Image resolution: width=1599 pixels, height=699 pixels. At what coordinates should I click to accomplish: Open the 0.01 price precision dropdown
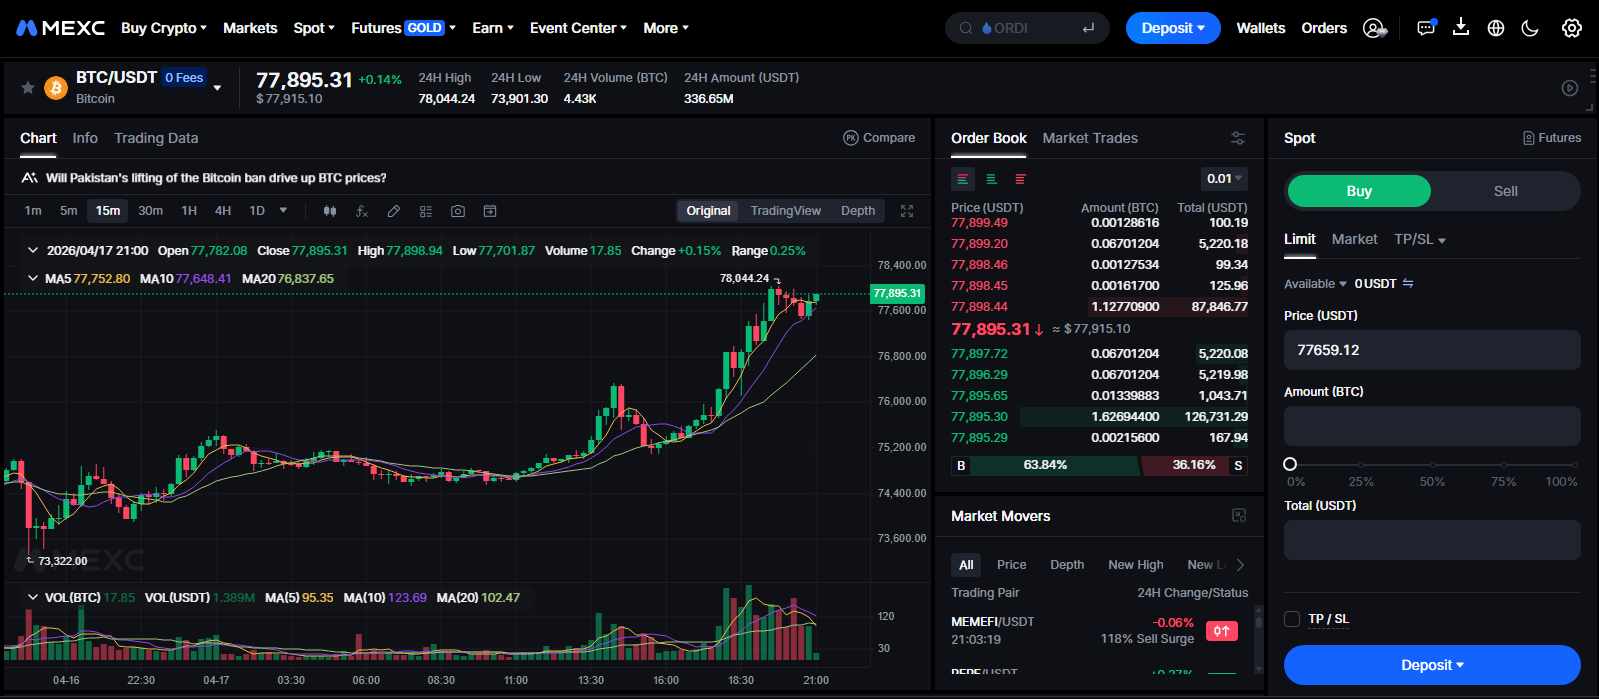[1224, 179]
